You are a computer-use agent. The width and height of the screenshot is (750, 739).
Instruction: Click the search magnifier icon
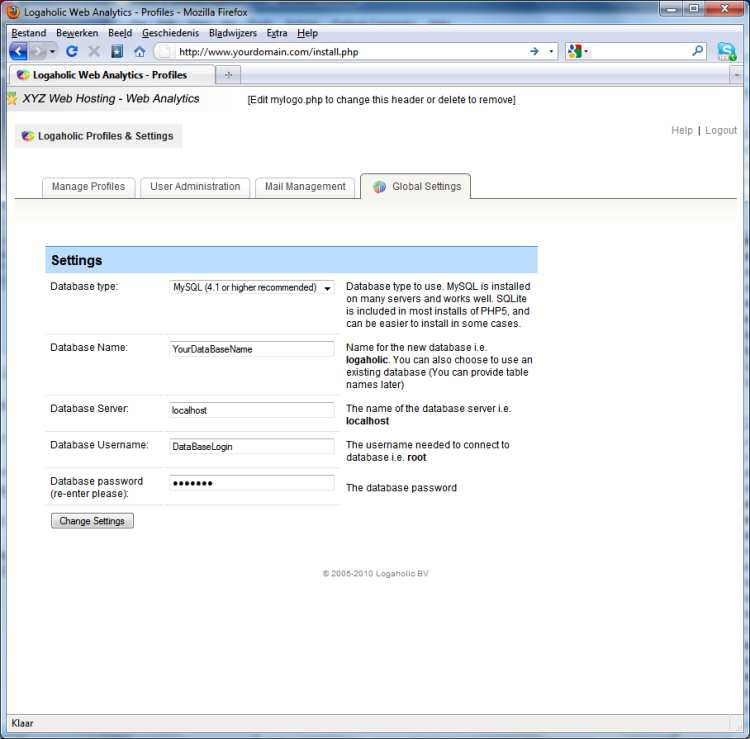(697, 51)
